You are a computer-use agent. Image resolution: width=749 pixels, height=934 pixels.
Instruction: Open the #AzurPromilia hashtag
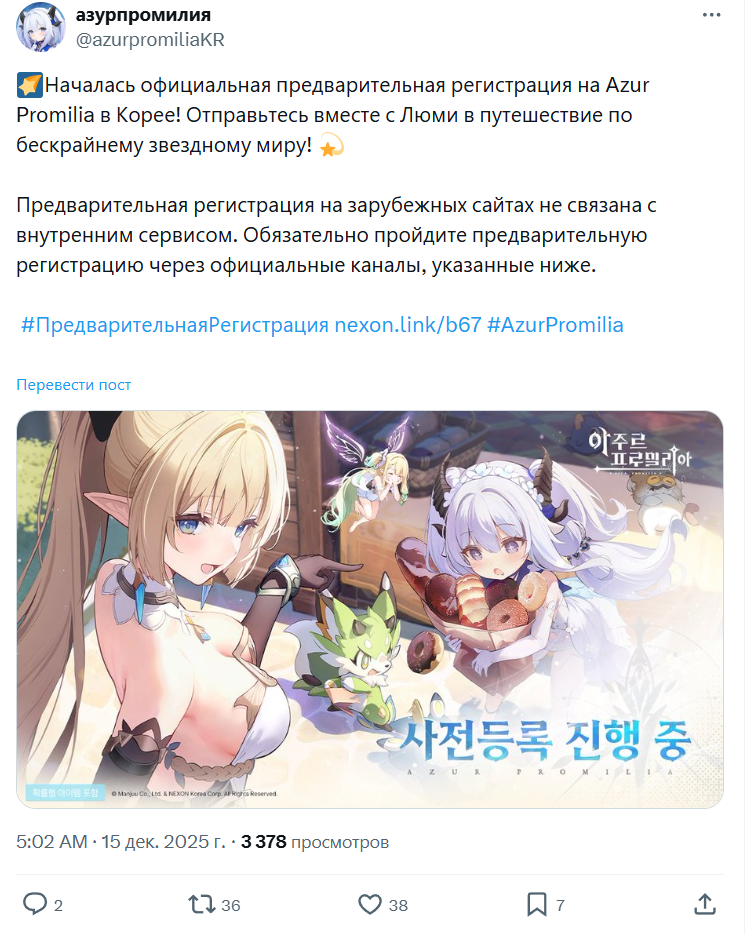pyautogui.click(x=555, y=325)
